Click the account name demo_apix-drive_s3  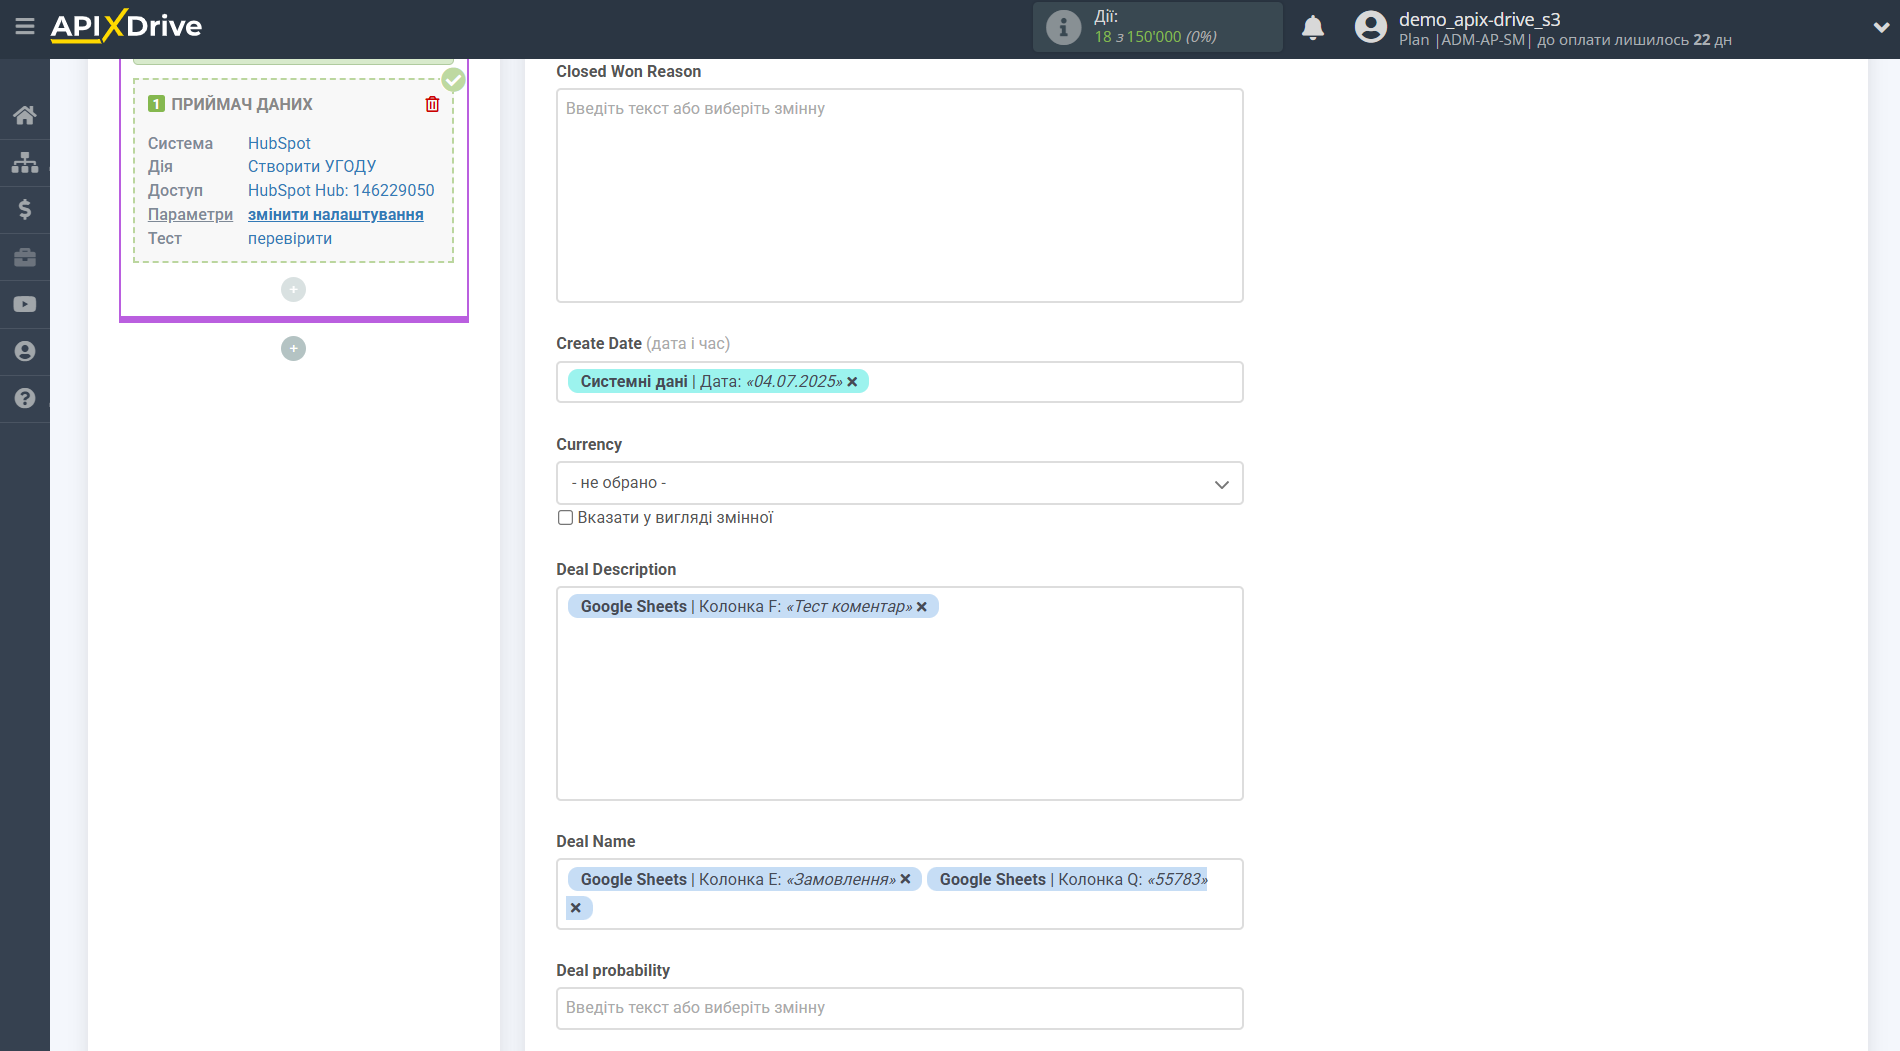(1479, 19)
